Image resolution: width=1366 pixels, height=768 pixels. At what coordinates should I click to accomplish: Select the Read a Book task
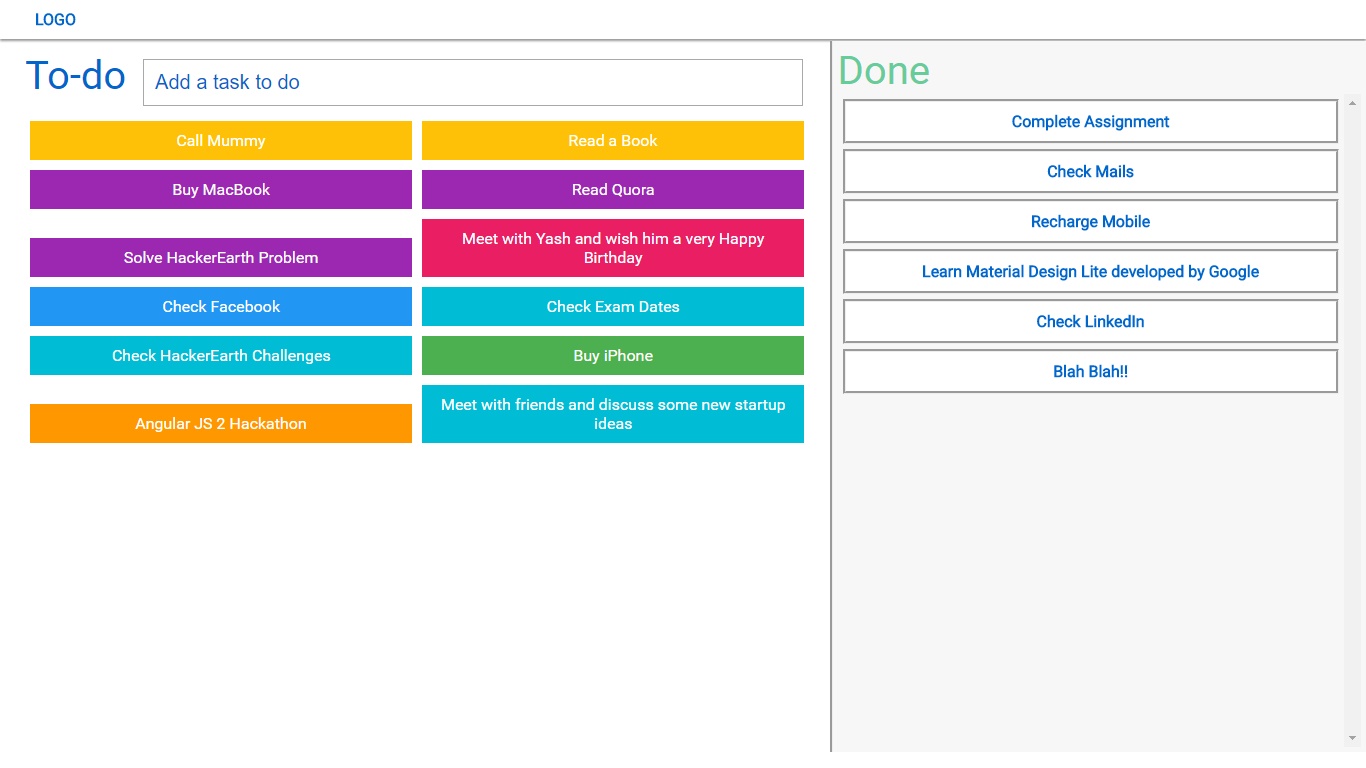[613, 141]
